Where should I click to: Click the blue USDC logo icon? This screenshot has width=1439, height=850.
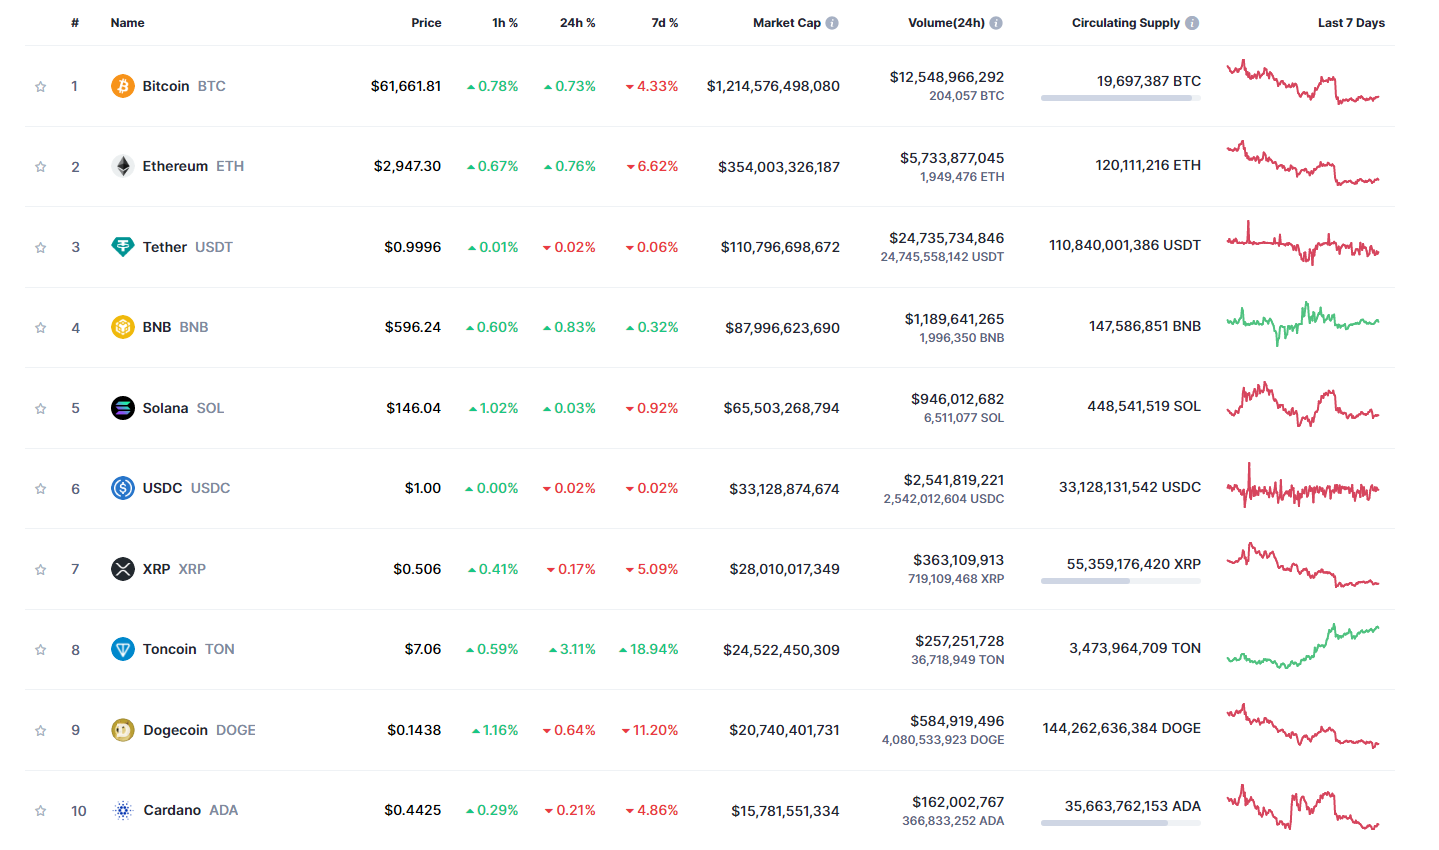tap(122, 488)
